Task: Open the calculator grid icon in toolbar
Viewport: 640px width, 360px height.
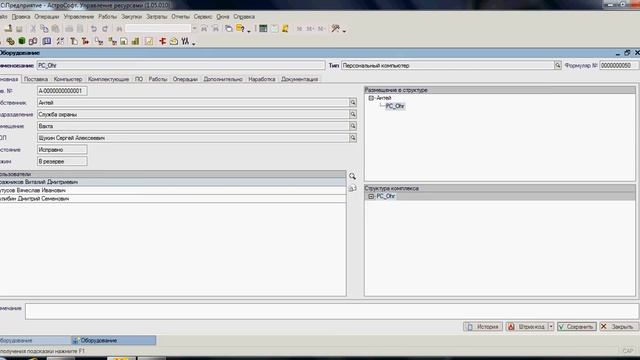Action: pyautogui.click(x=263, y=29)
